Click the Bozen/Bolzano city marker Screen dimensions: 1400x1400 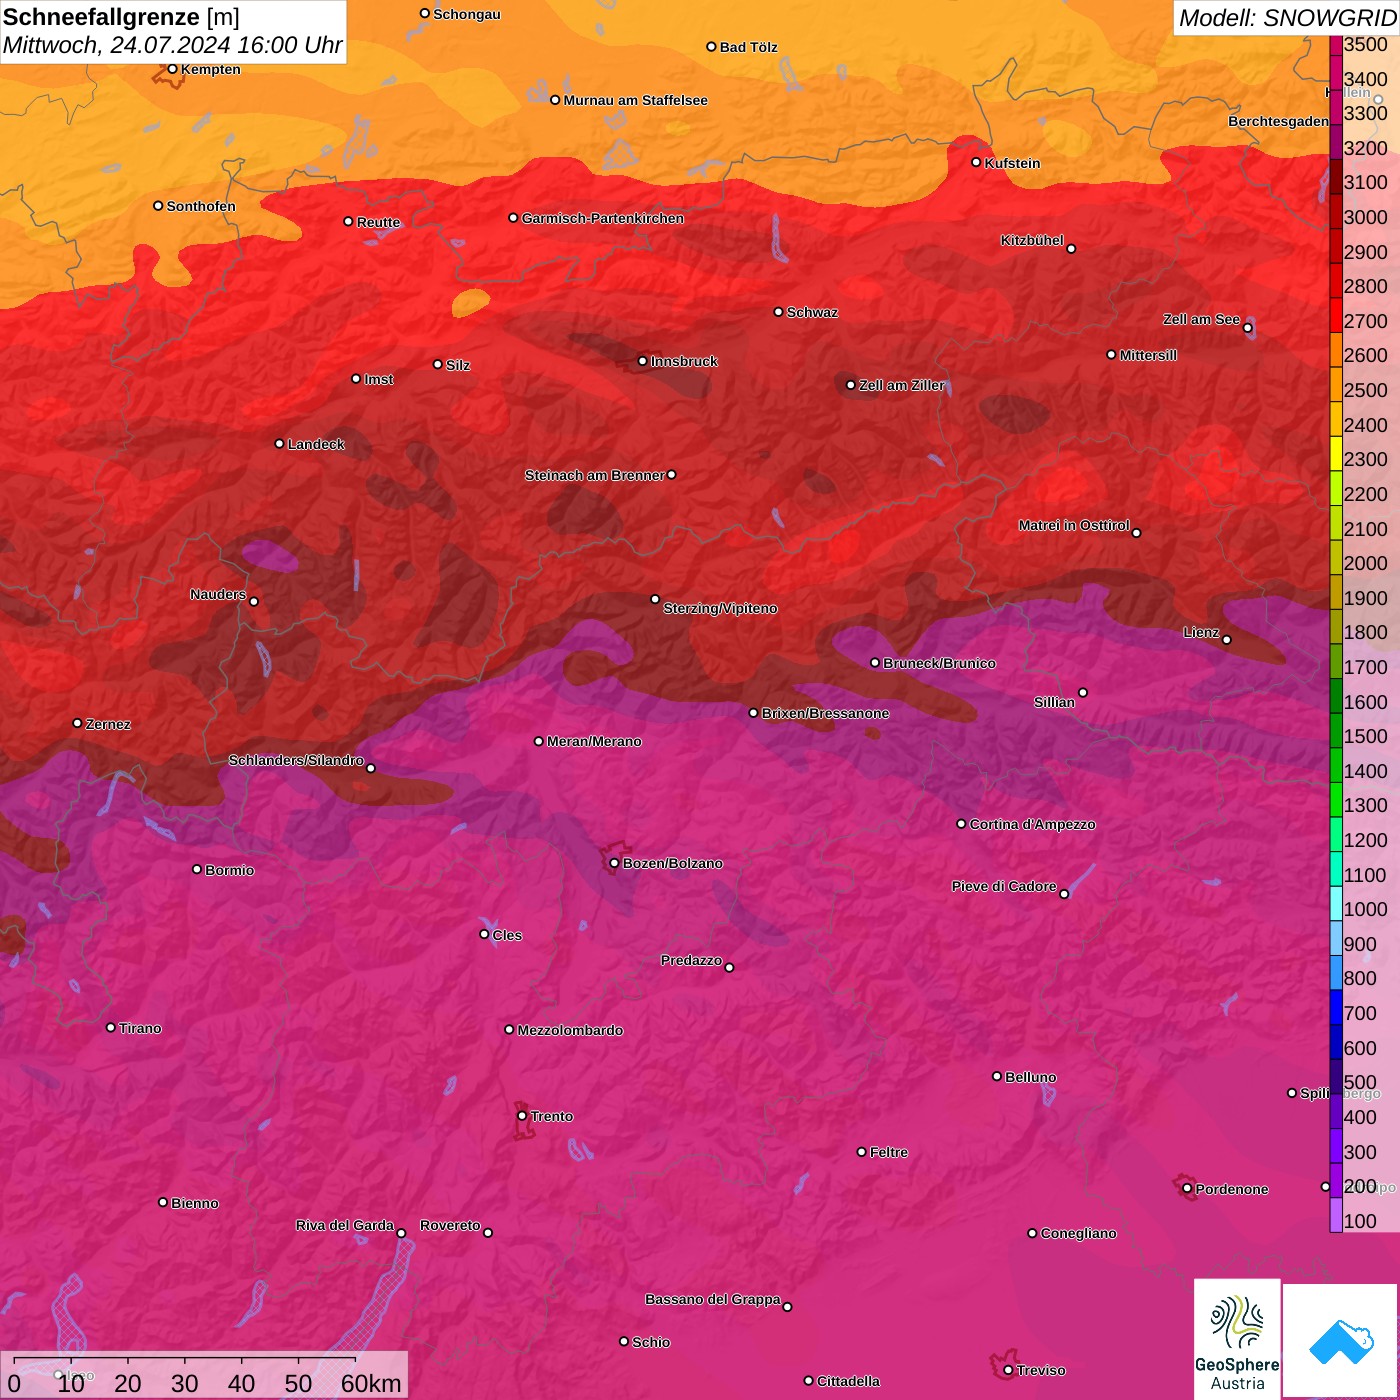point(614,863)
